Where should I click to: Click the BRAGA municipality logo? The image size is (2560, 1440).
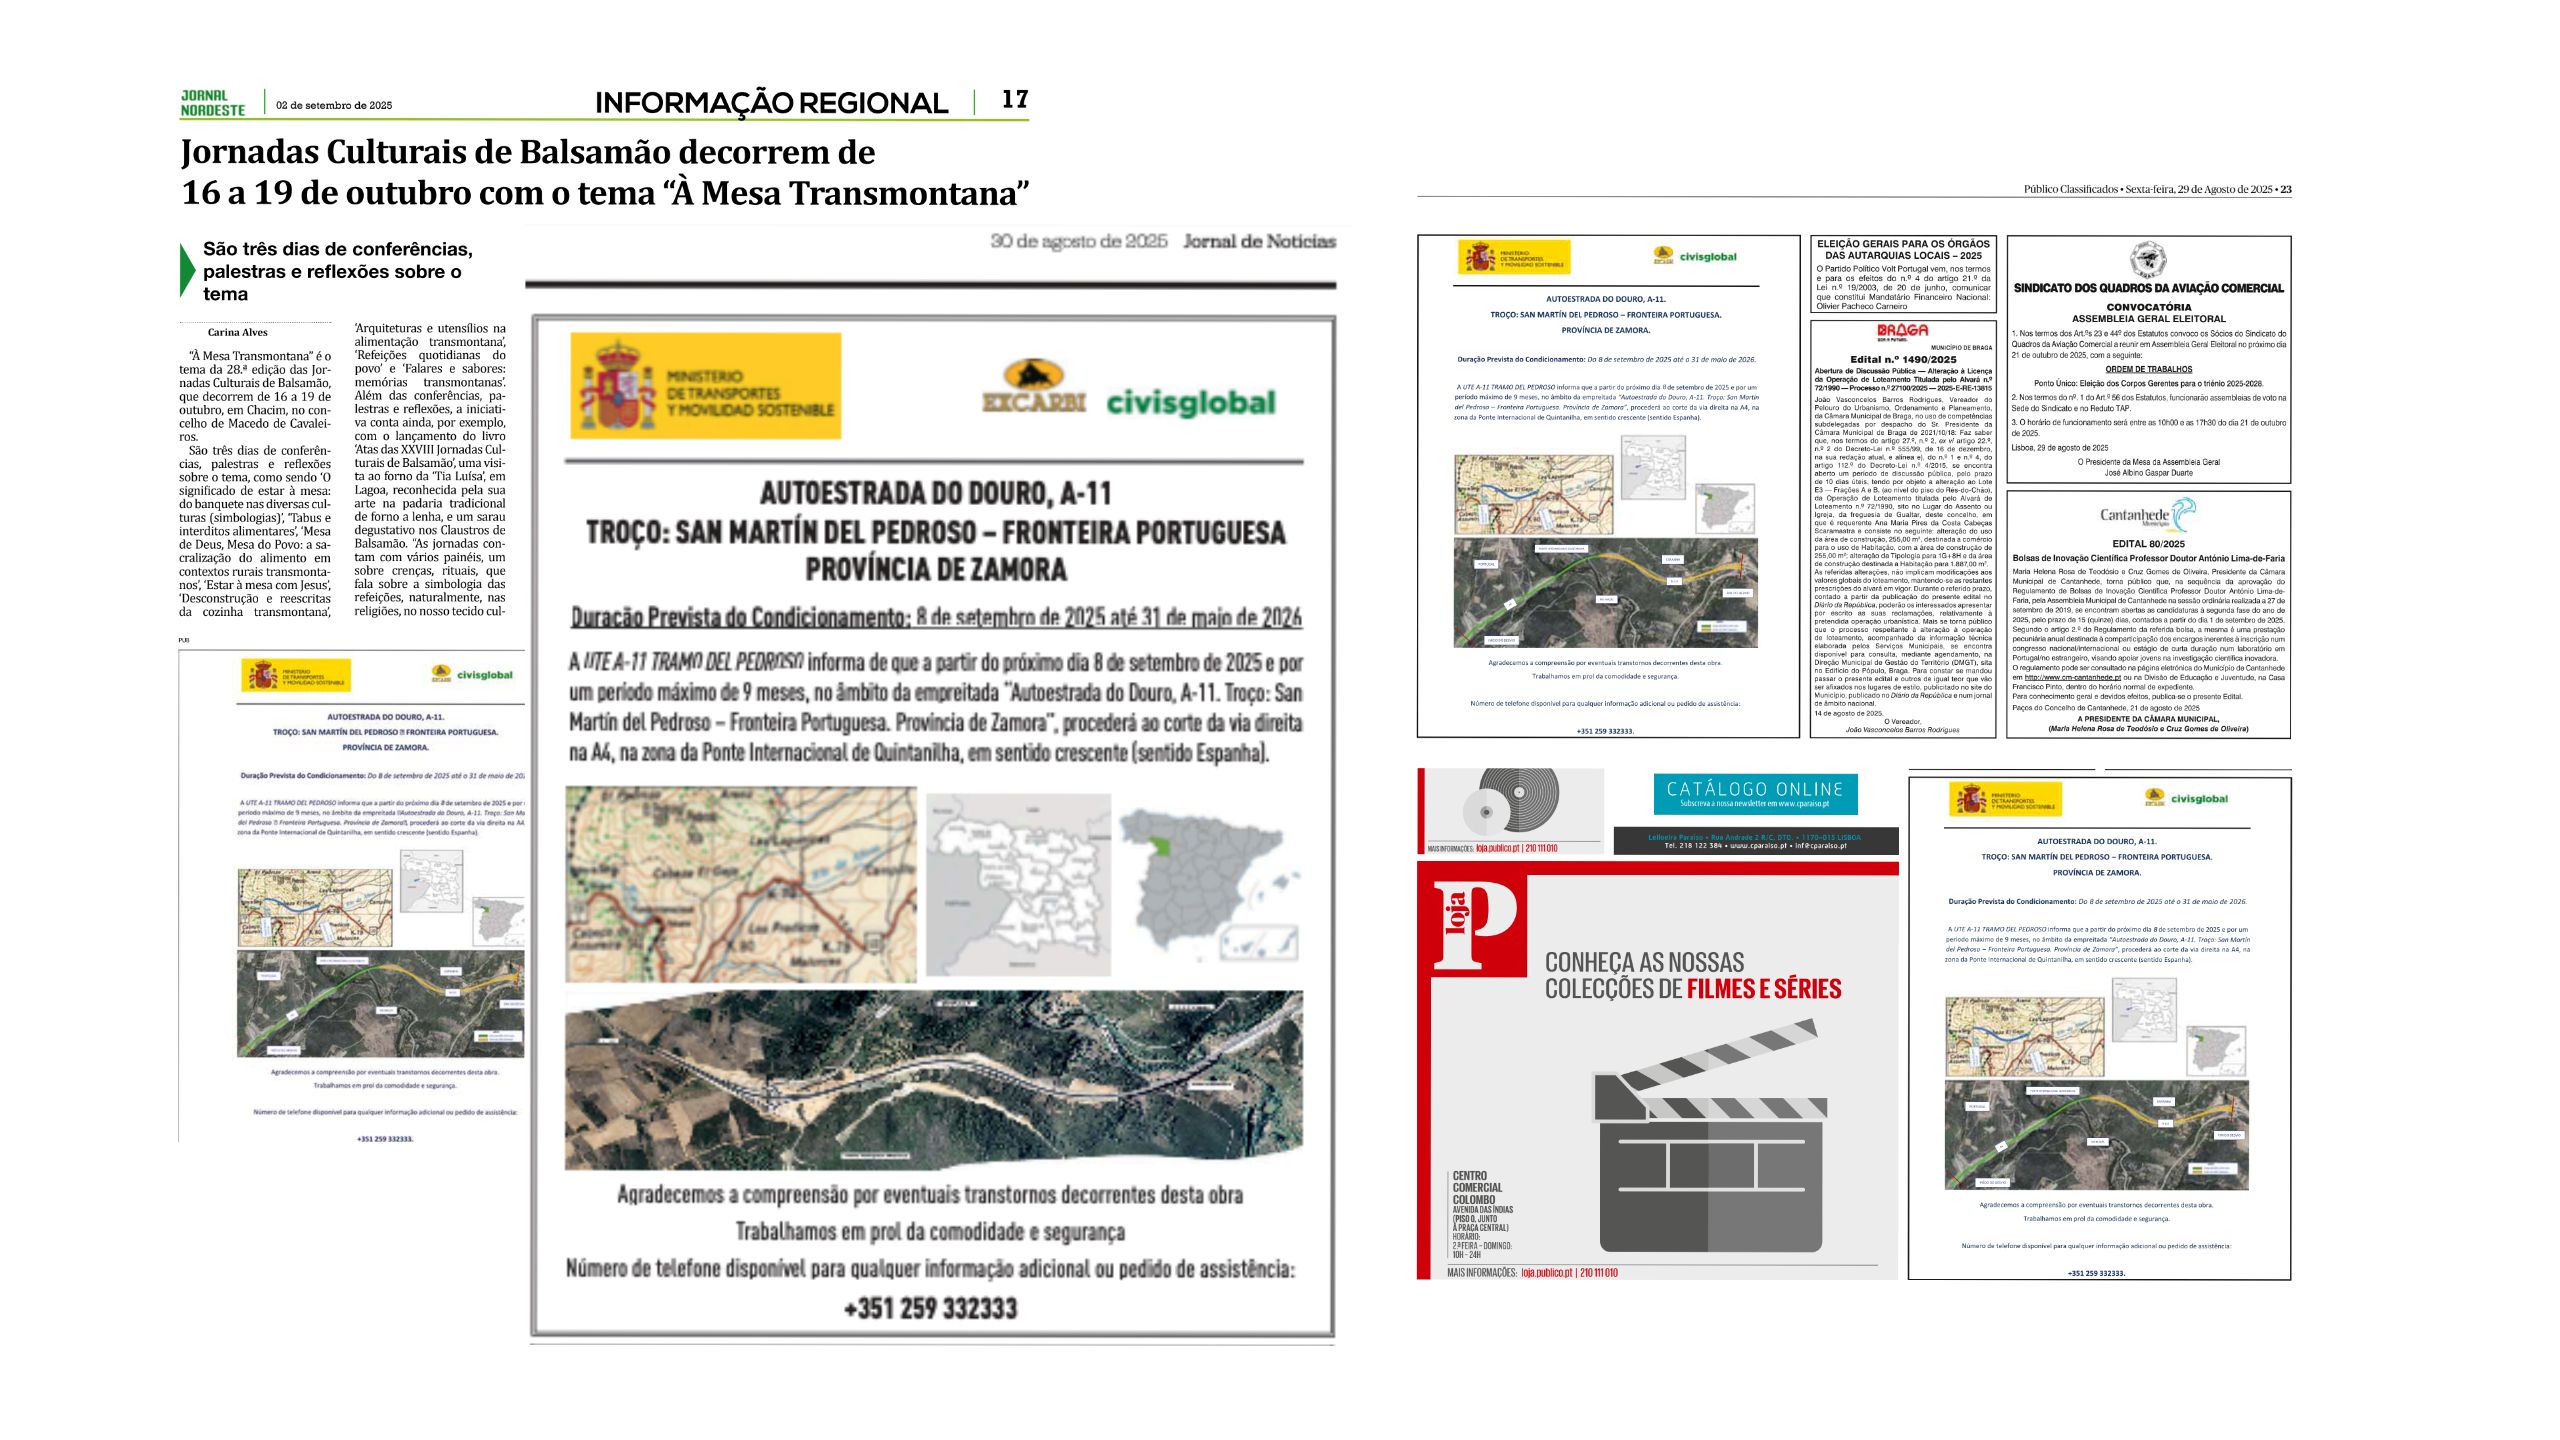pyautogui.click(x=1902, y=333)
